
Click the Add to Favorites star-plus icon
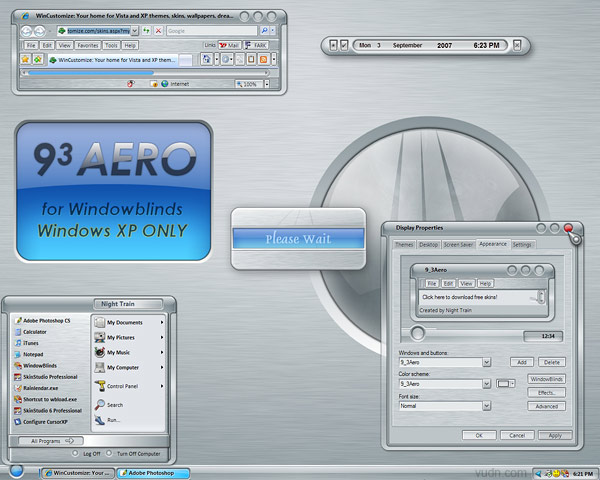coord(38,59)
